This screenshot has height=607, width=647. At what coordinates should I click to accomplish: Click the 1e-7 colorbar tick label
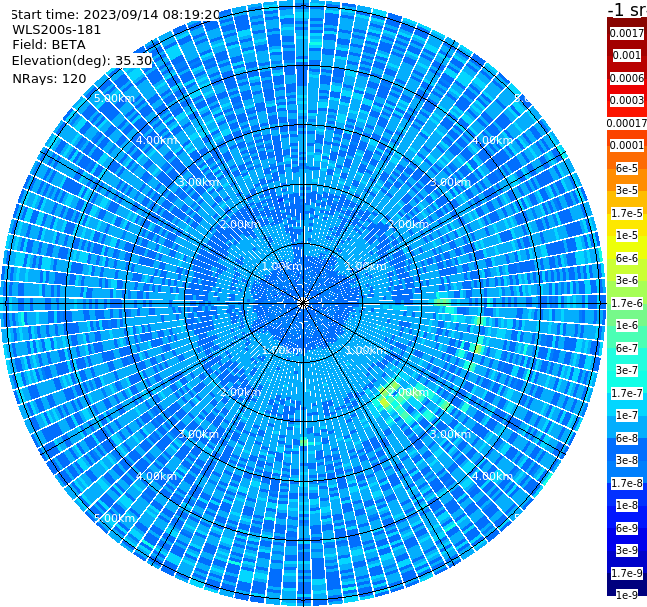tap(627, 415)
